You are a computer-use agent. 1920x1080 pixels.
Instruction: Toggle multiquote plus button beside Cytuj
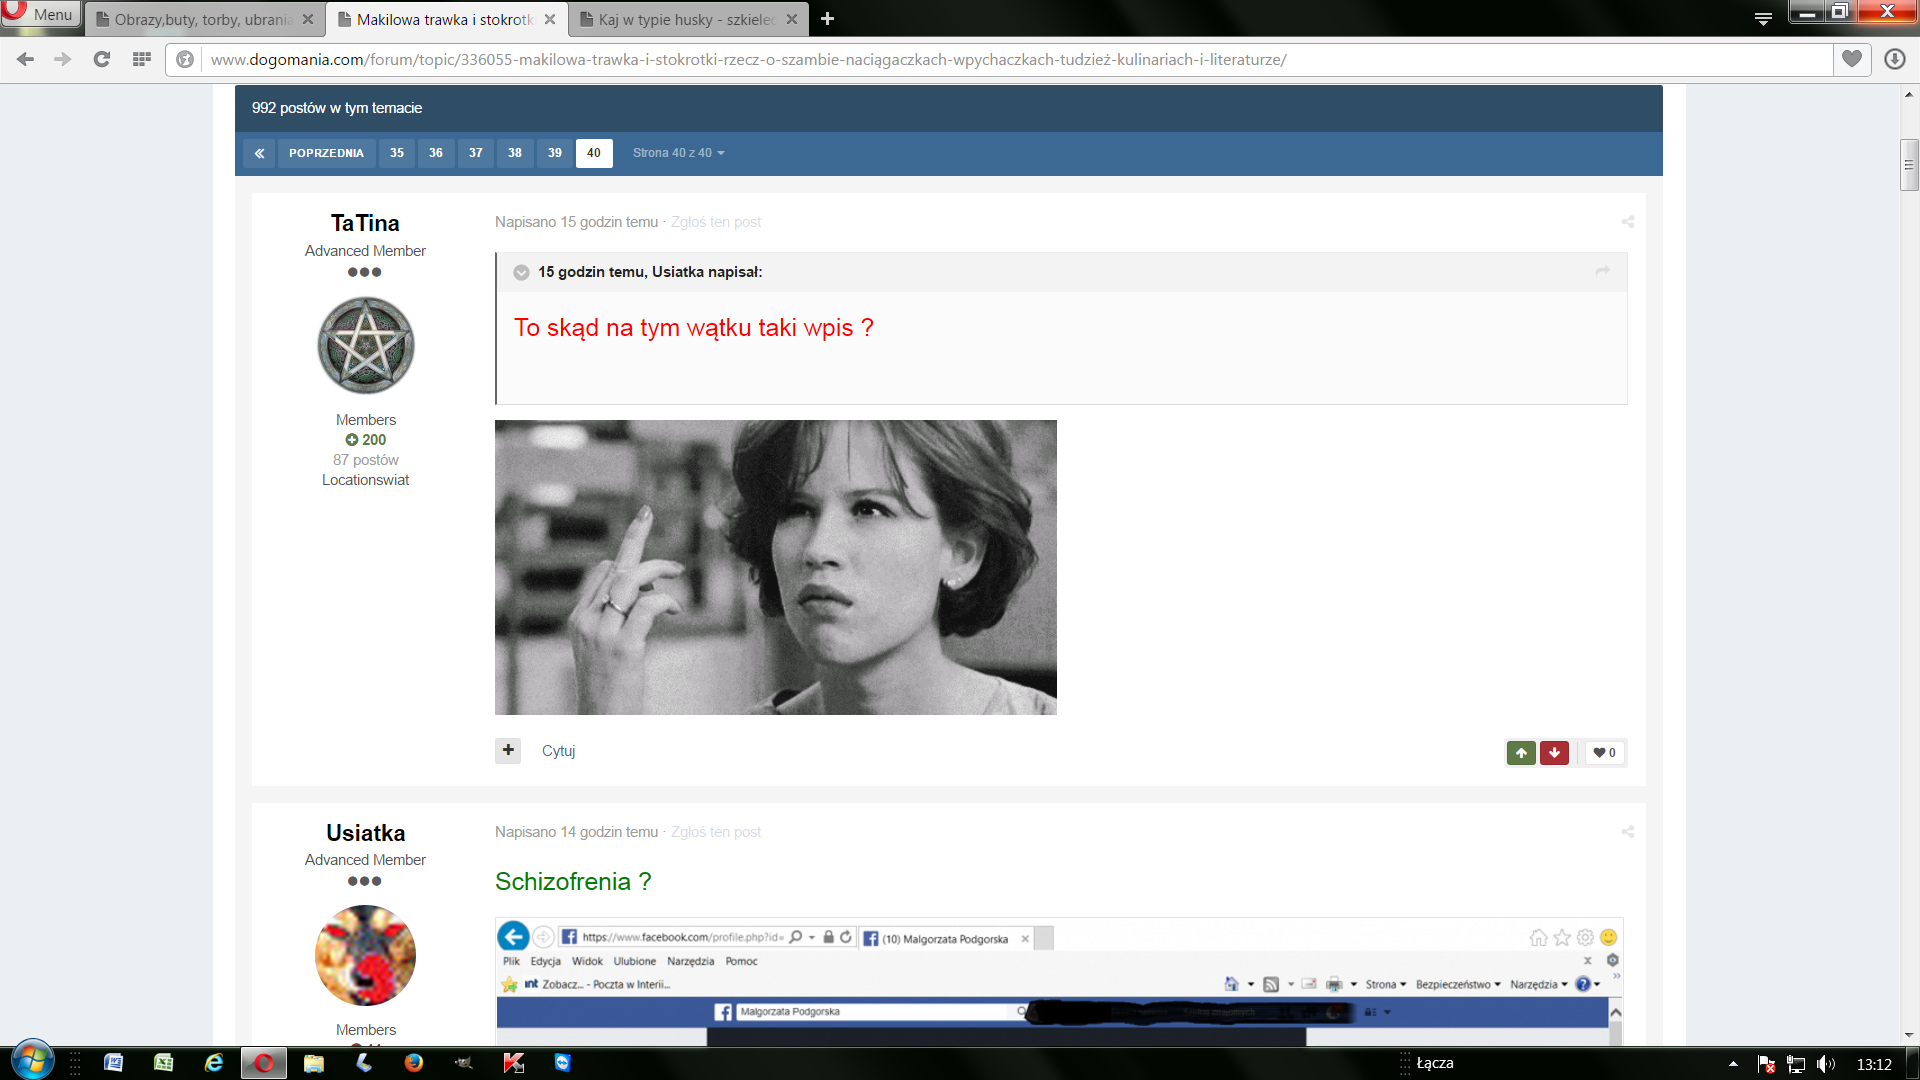tap(508, 750)
